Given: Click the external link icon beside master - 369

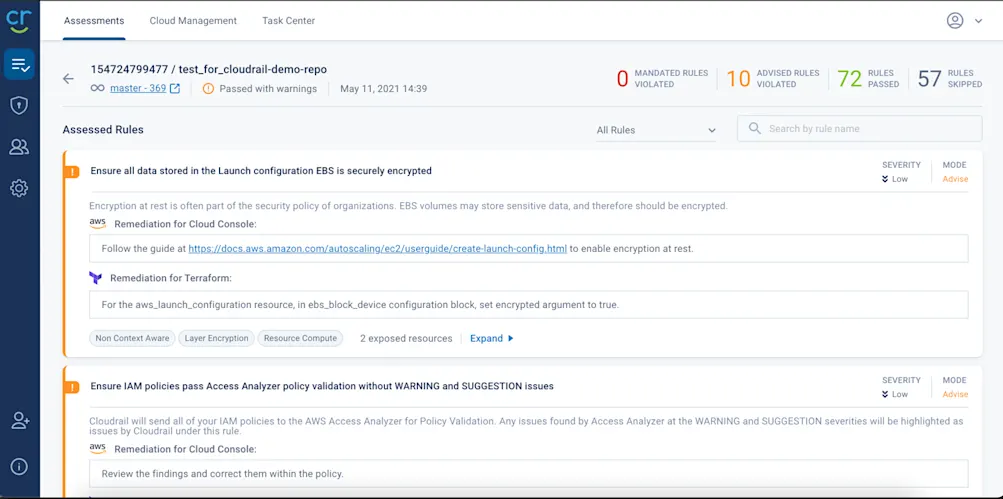Looking at the screenshot, I should [x=175, y=89].
